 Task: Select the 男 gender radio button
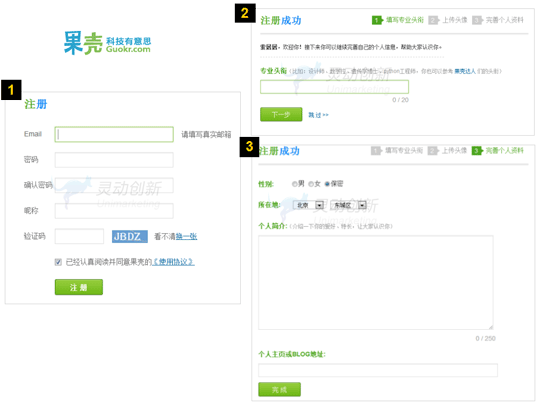(x=294, y=184)
